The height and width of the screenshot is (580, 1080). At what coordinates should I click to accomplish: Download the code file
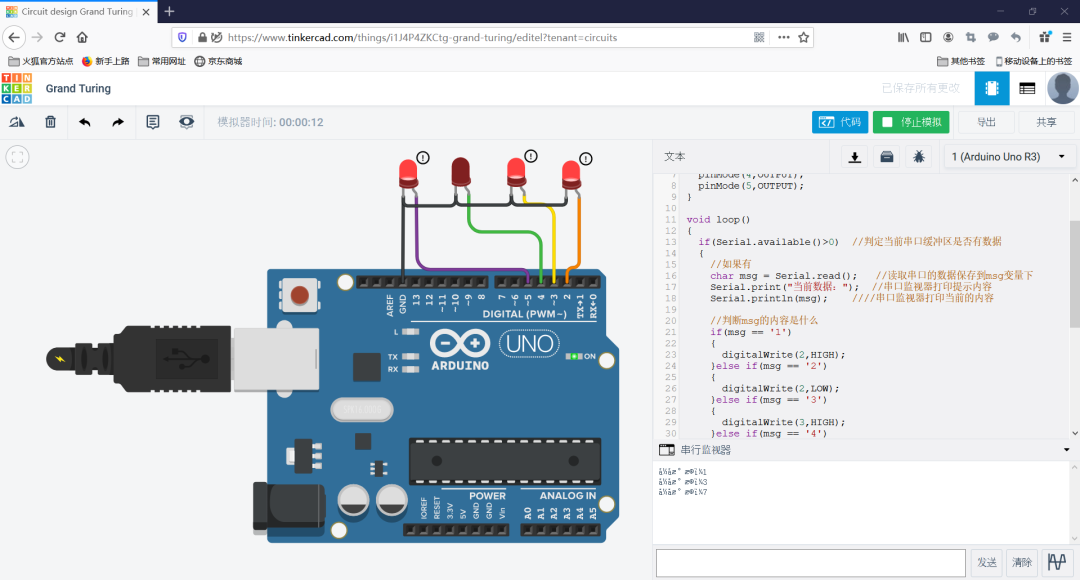(854, 157)
